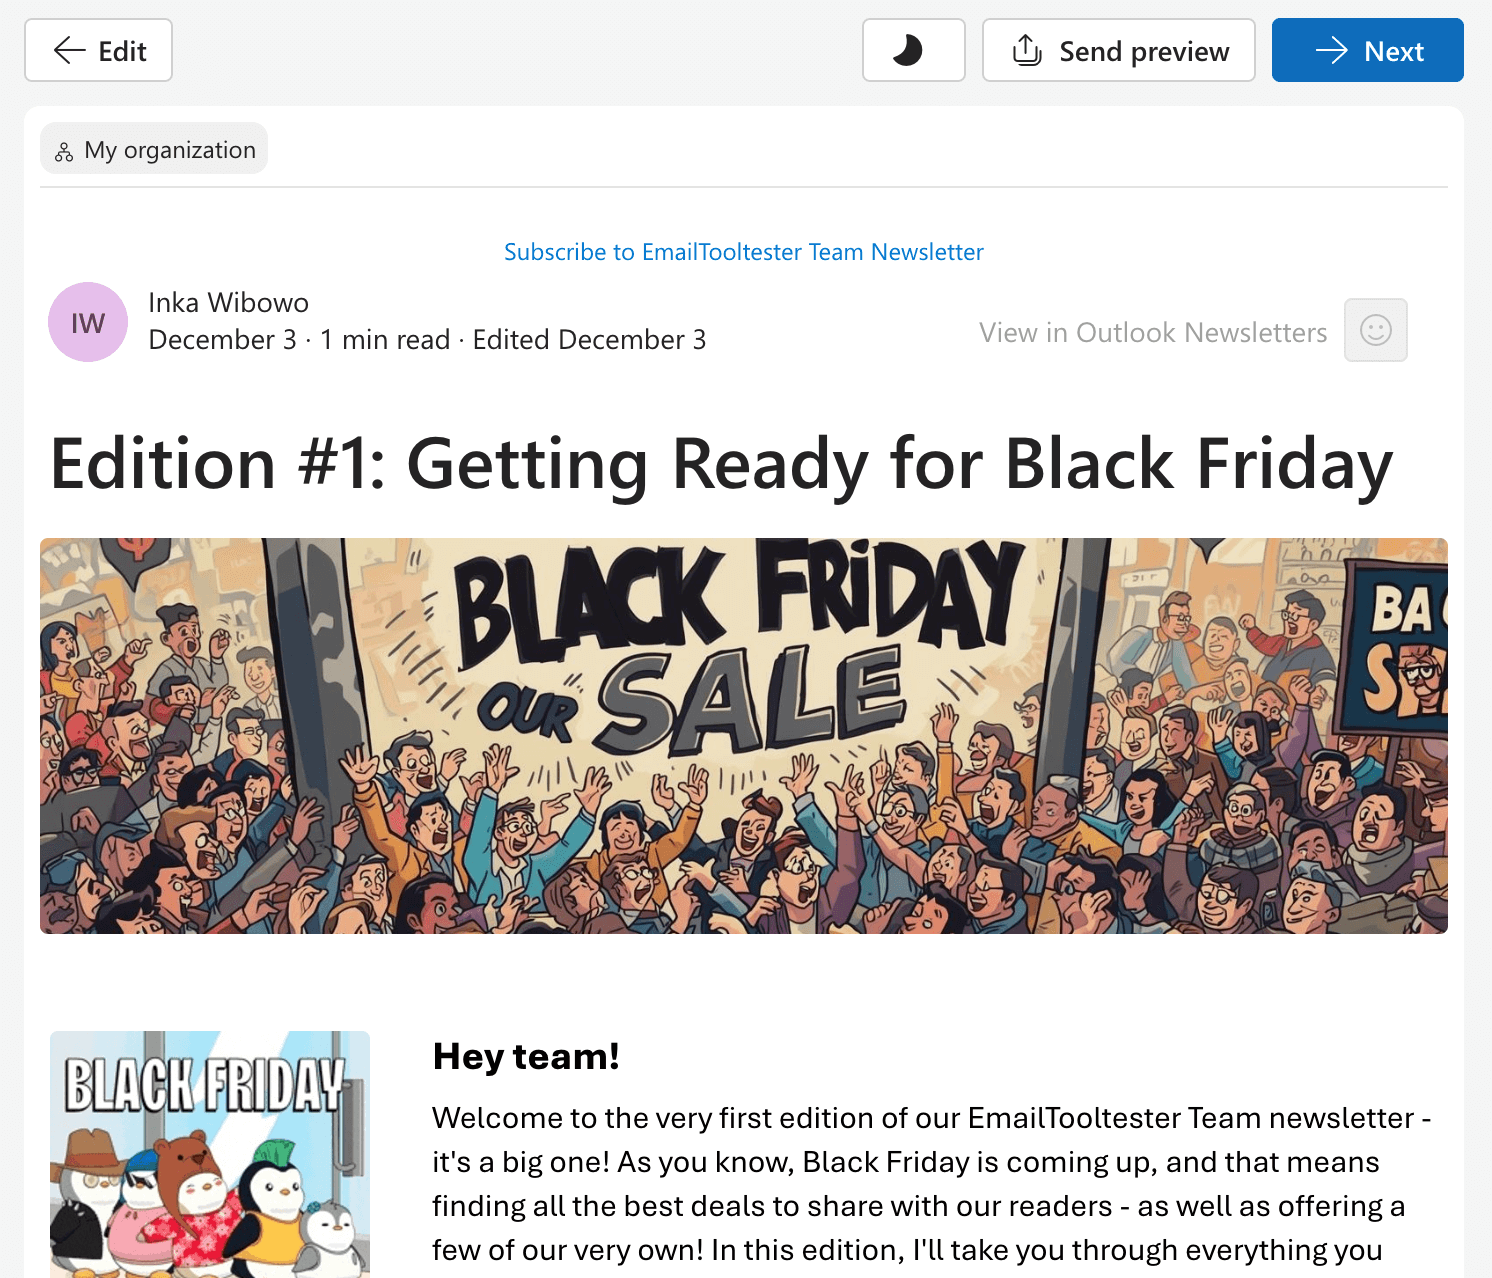Select the newsletter title Edition #1
The image size is (1492, 1278).
720,463
